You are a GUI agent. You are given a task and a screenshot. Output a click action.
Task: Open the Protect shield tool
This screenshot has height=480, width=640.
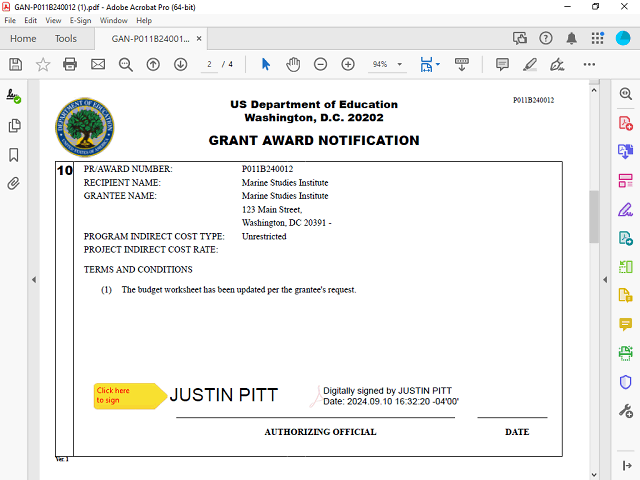(626, 382)
